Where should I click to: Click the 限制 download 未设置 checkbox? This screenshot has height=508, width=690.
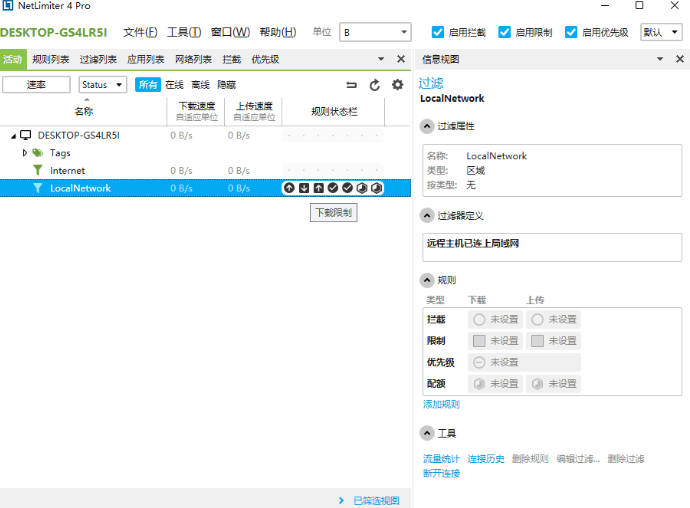[x=479, y=341]
